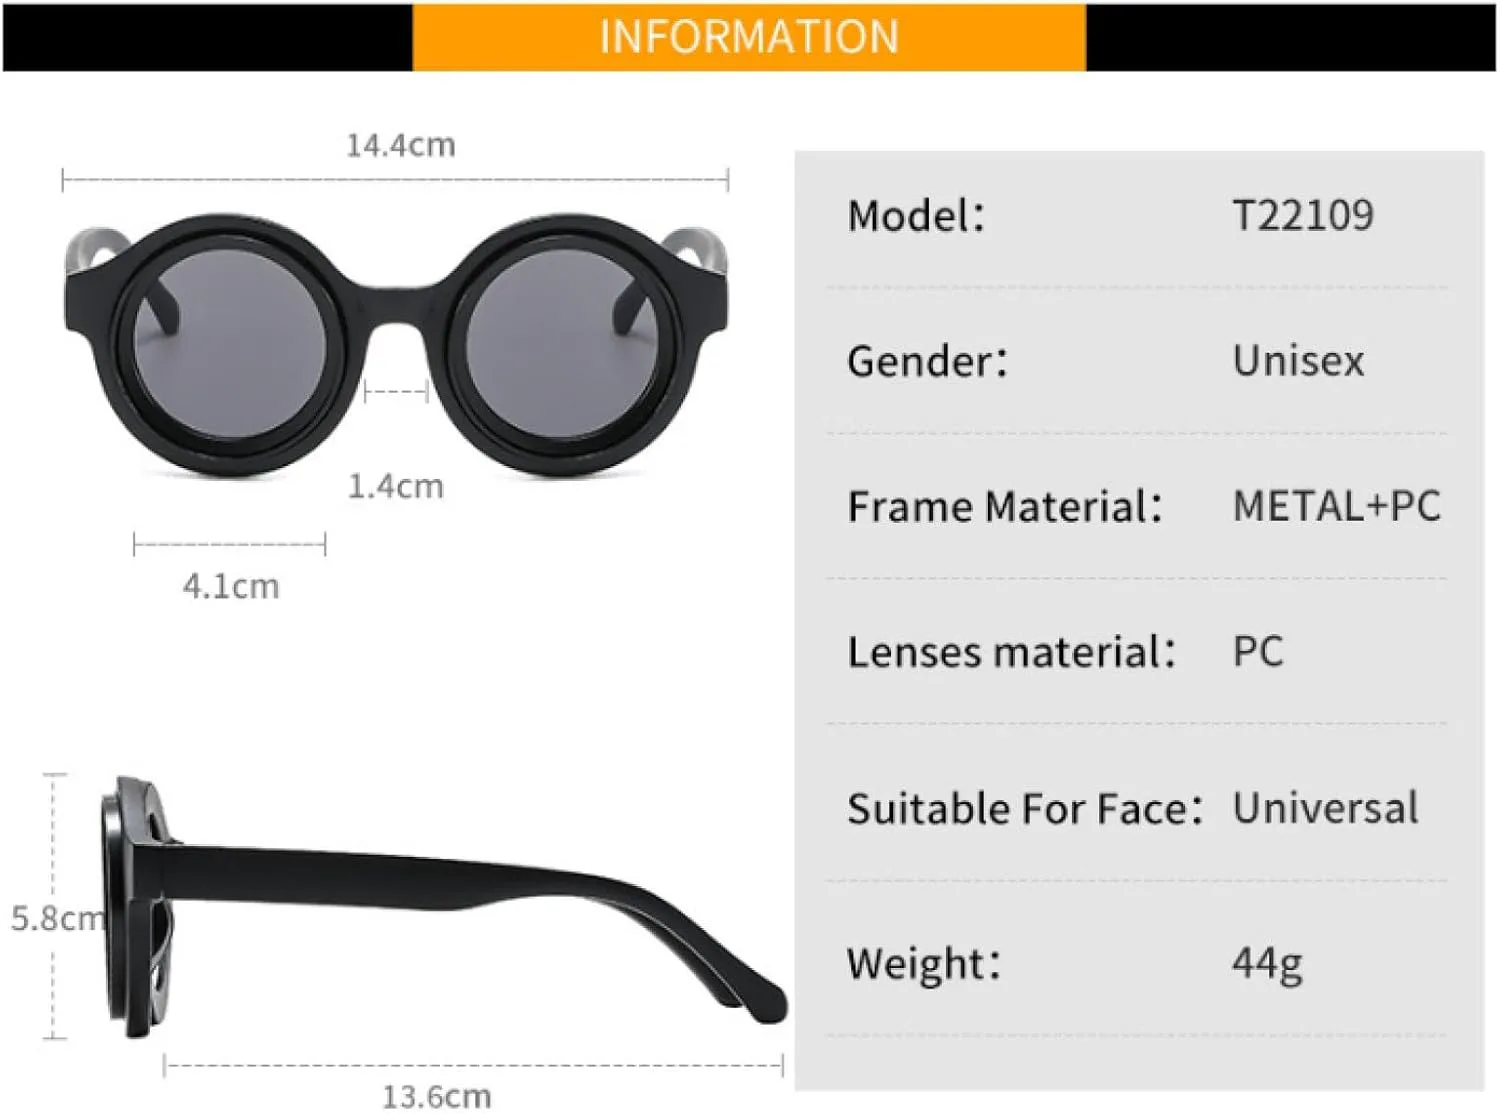Click the Model field label
This screenshot has width=1500, height=1114.
(916, 216)
